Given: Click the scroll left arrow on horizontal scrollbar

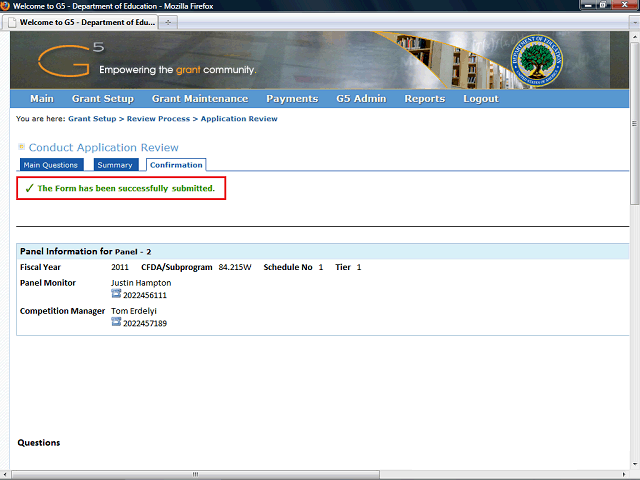Looking at the screenshot, I should (x=5, y=474).
